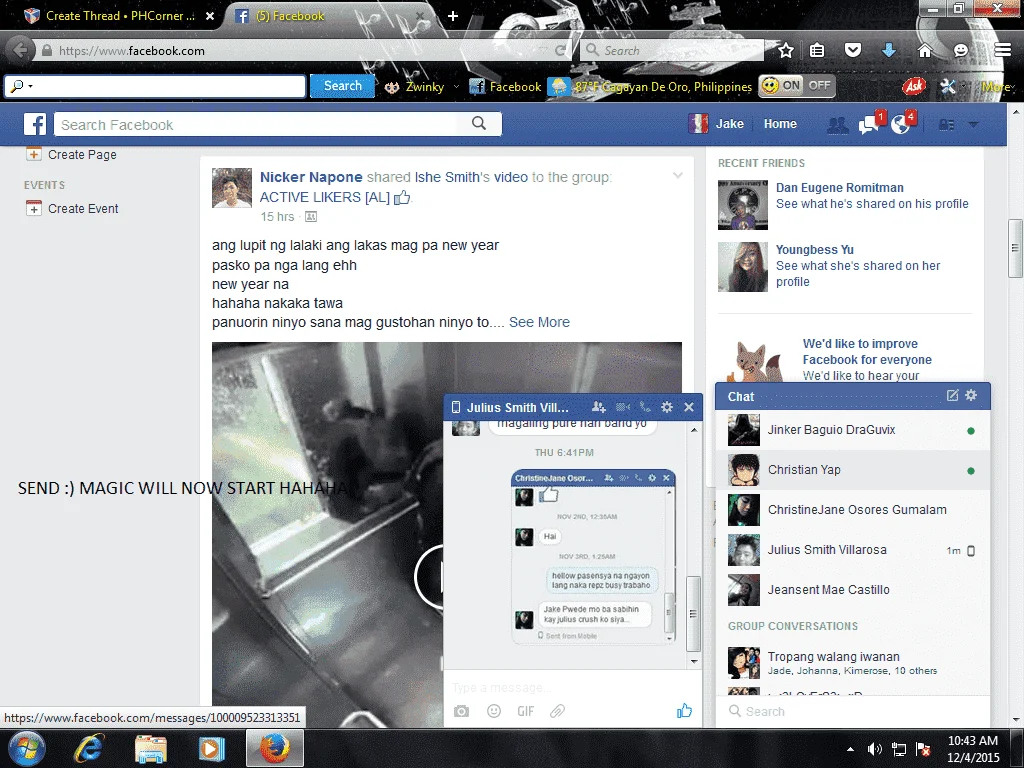
Task: Click Create Page in the left sidebar
Action: (x=82, y=155)
